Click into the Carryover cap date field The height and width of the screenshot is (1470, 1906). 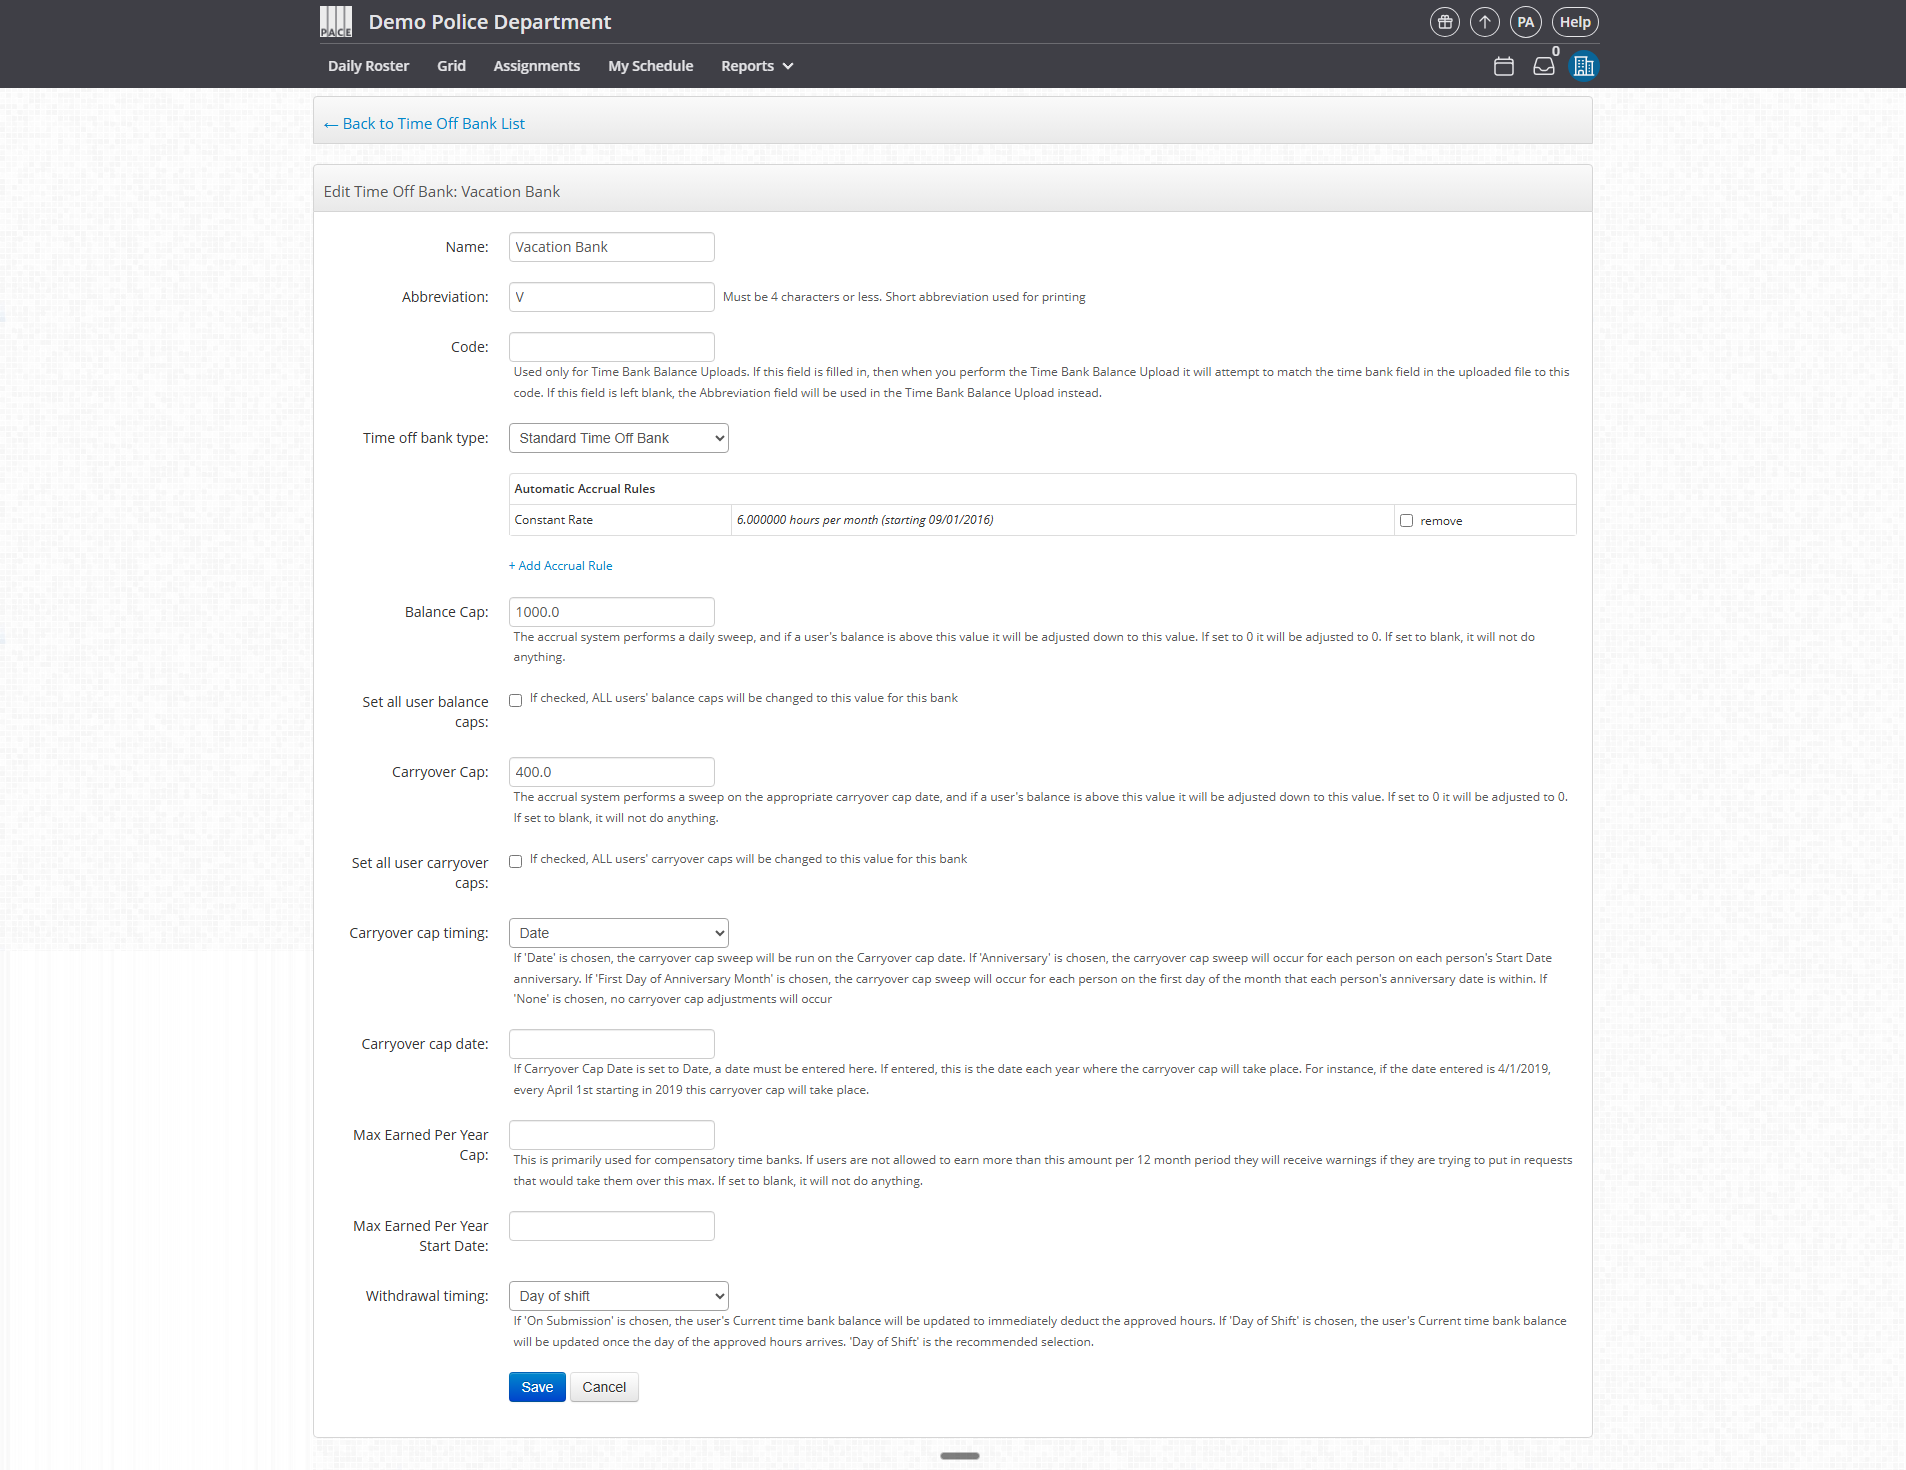click(x=612, y=1044)
